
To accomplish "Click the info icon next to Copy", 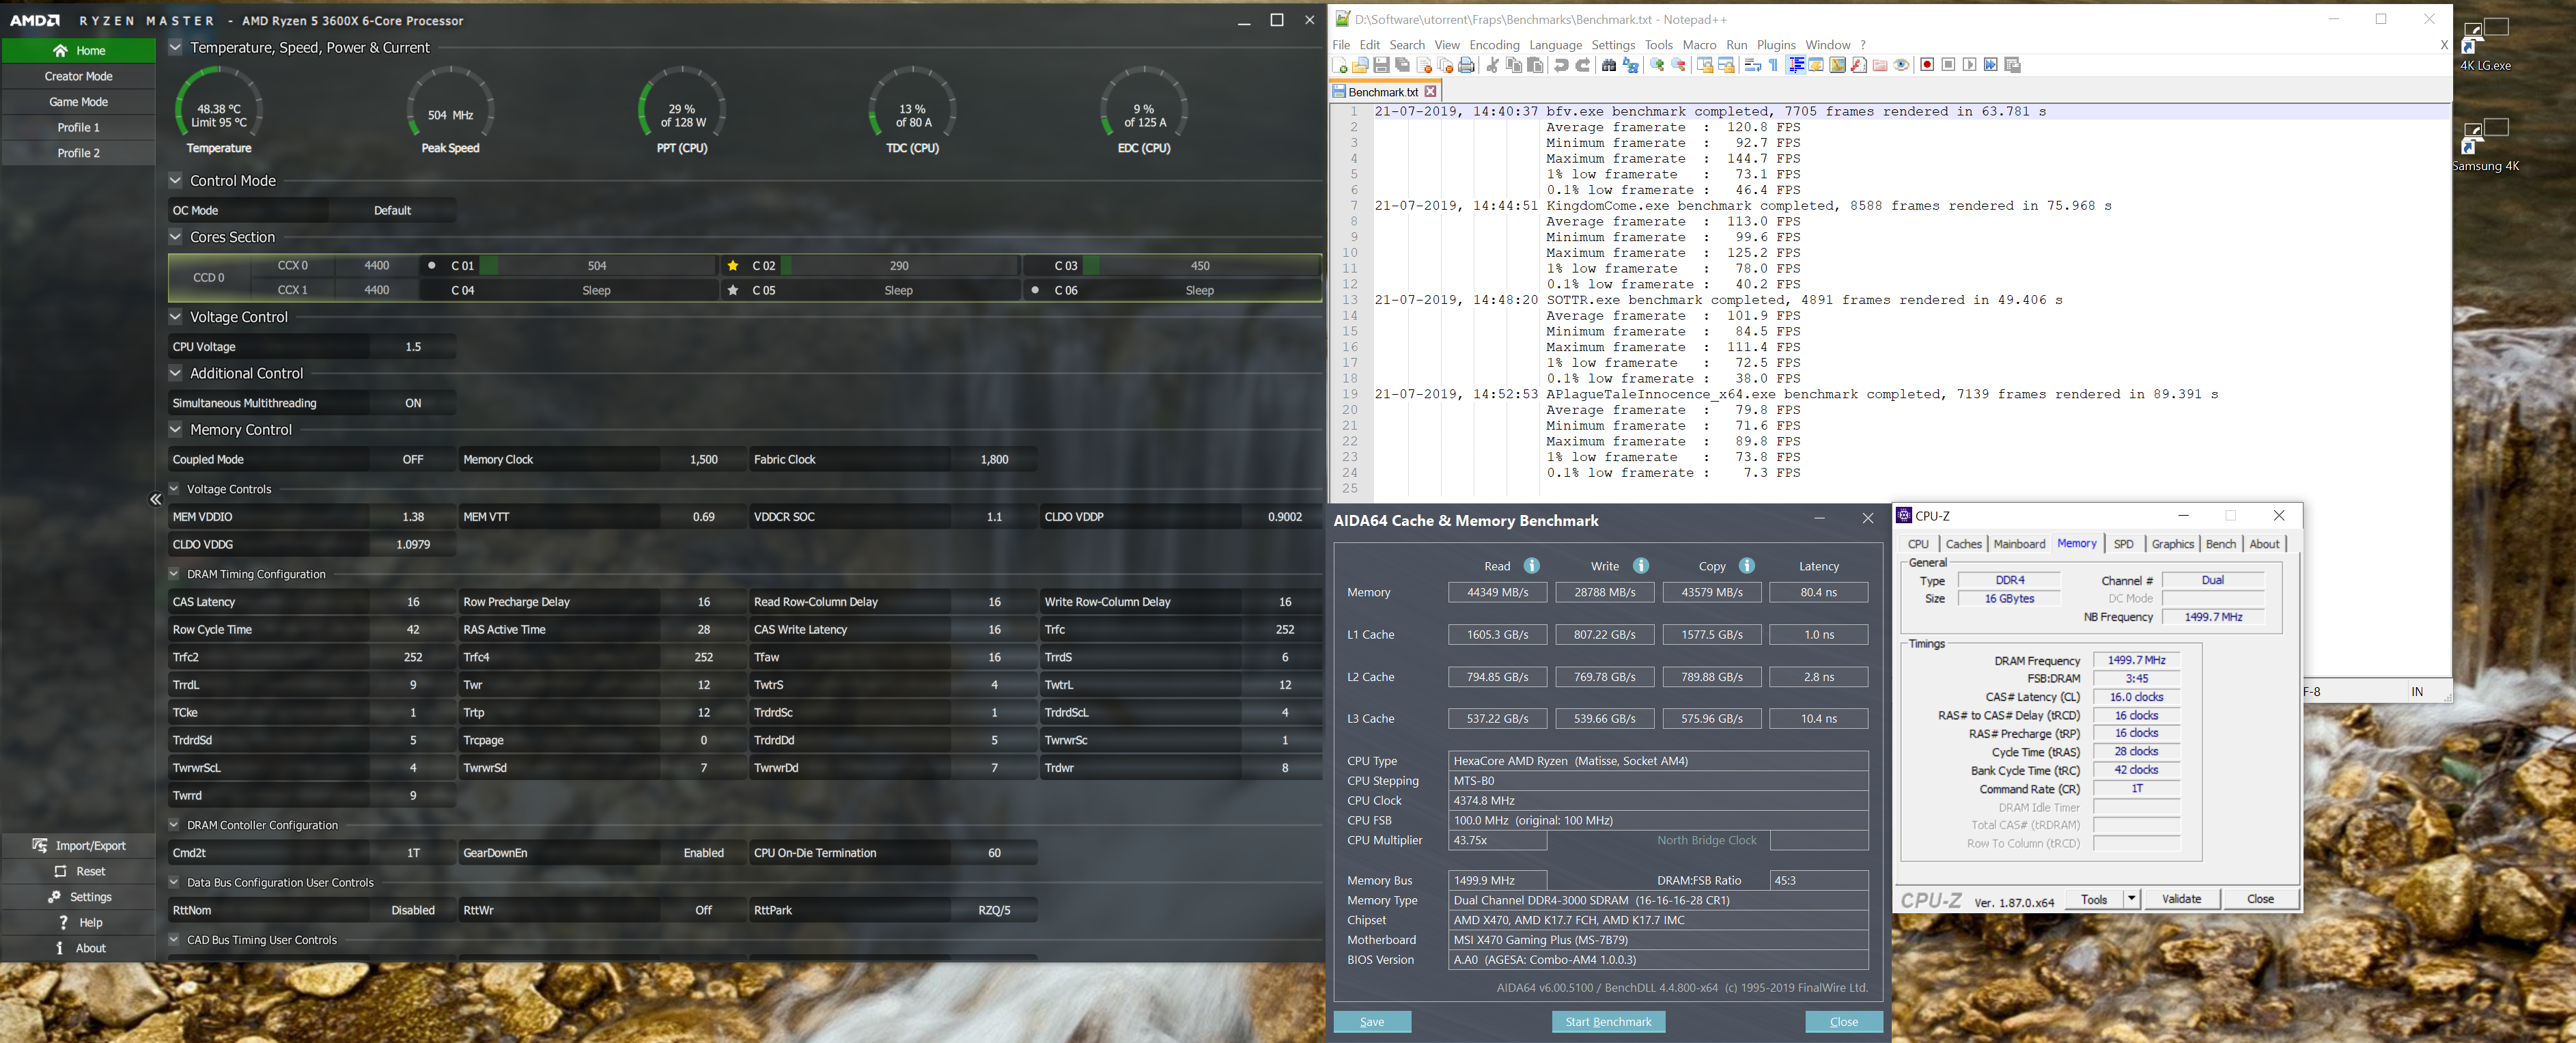I will (1747, 566).
